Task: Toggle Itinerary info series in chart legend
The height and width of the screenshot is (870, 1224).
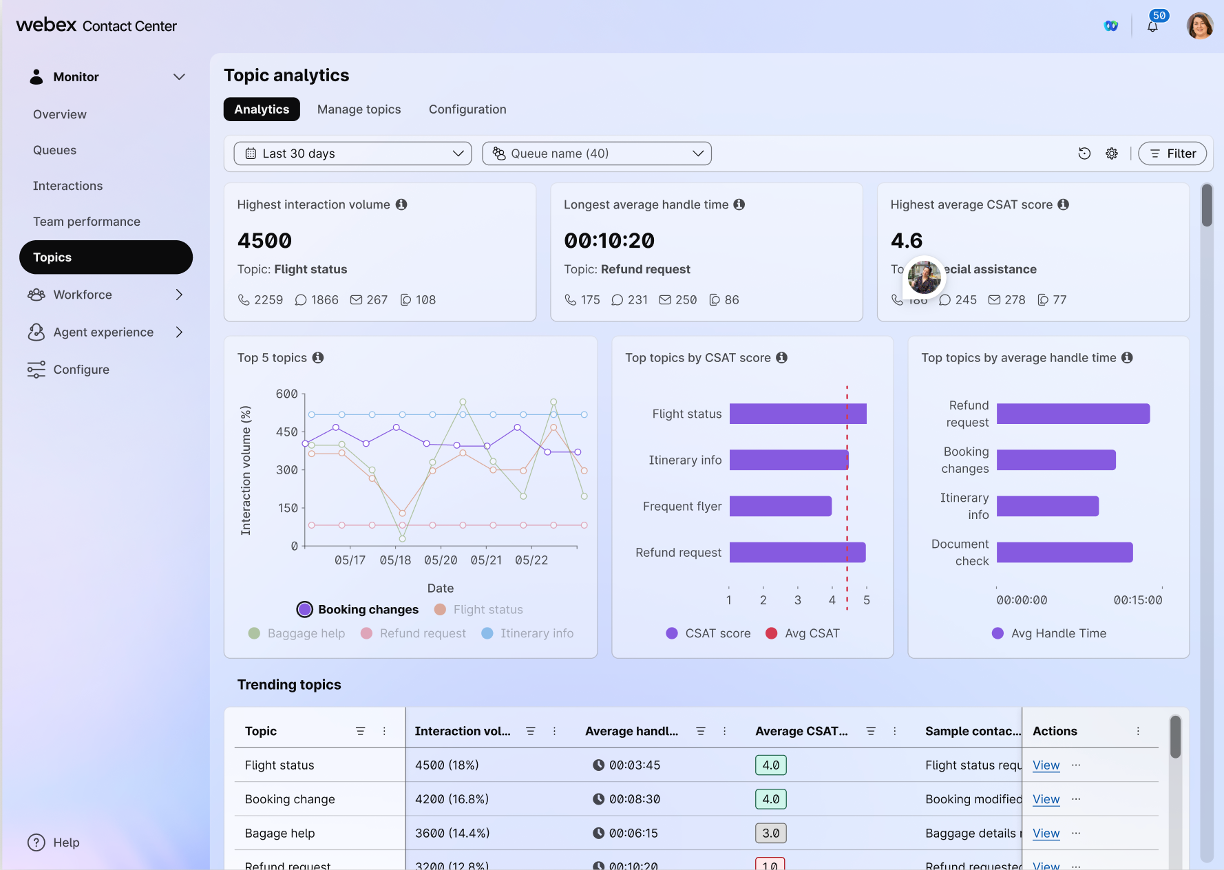Action: click(x=527, y=634)
